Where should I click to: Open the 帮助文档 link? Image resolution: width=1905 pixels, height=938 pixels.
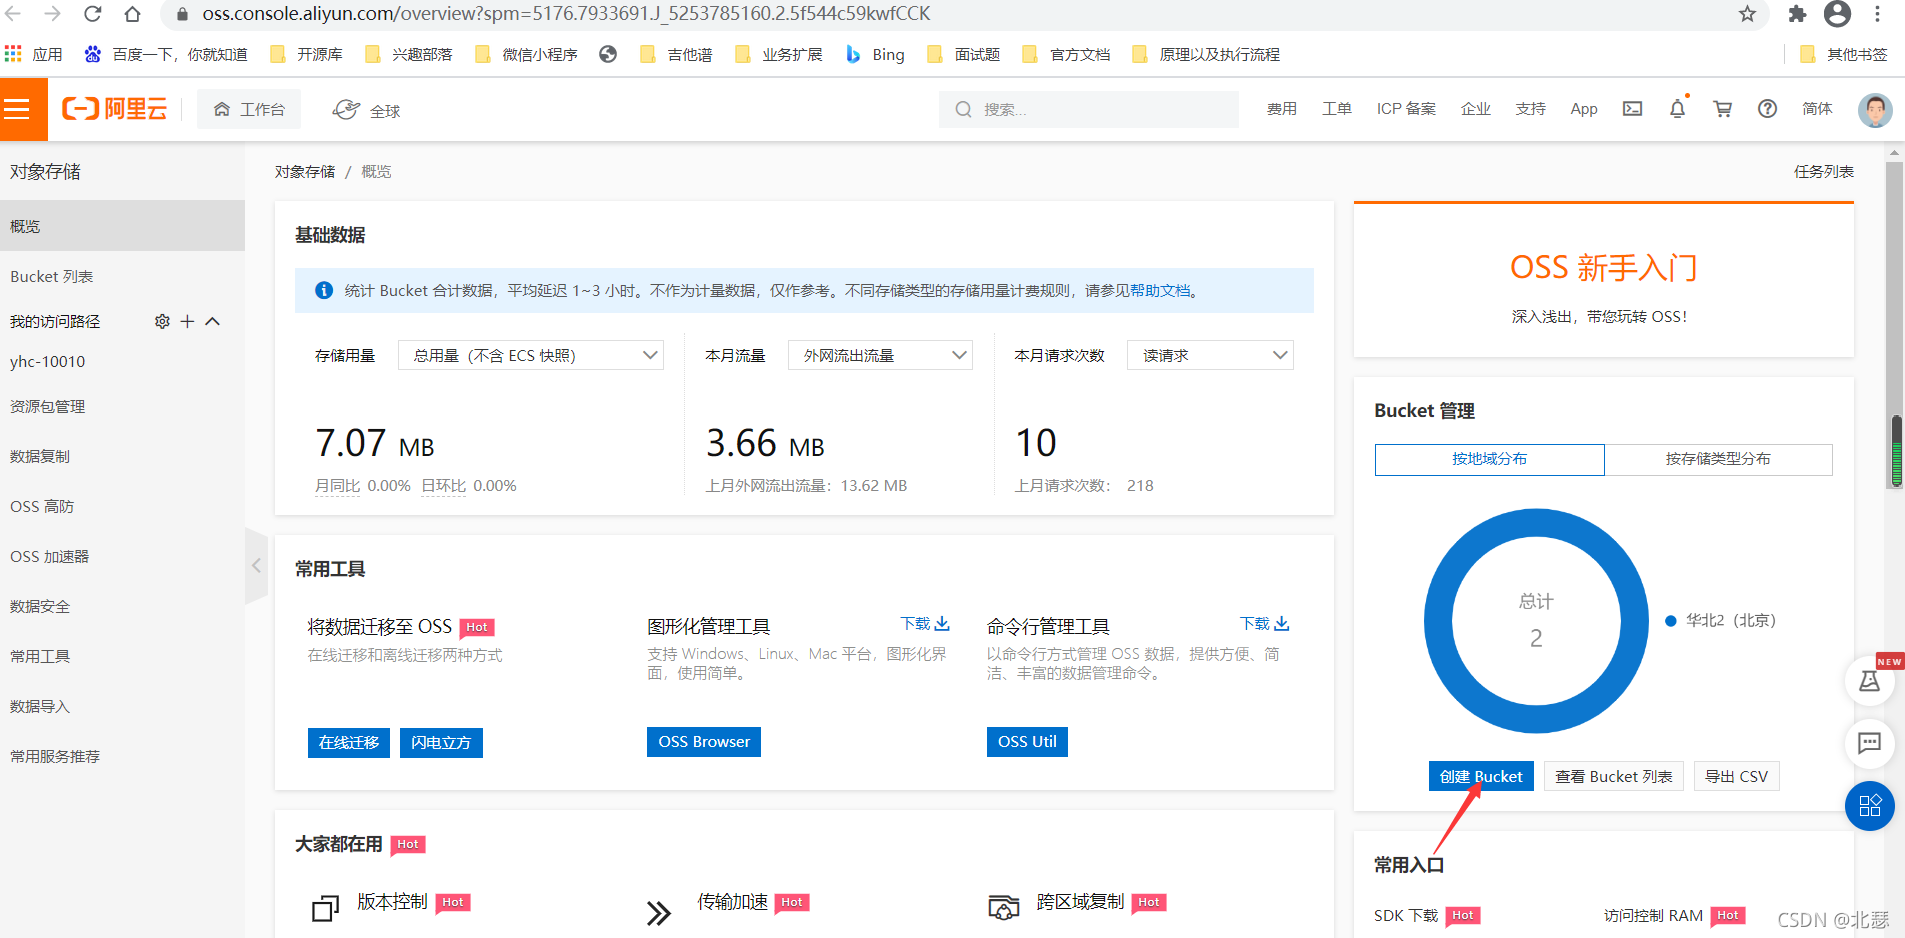click(x=1160, y=291)
